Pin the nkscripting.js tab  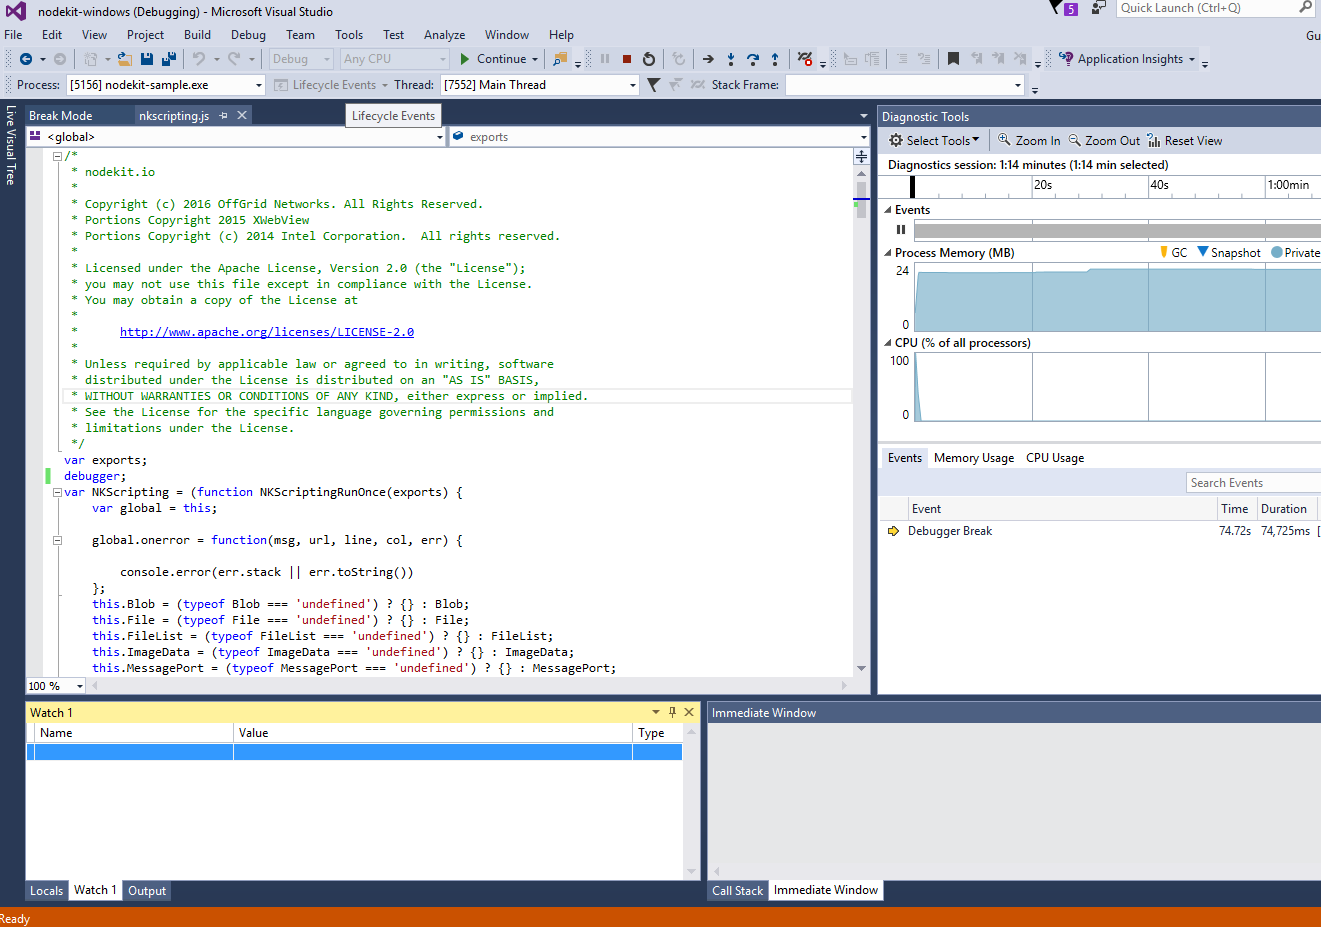click(x=224, y=115)
